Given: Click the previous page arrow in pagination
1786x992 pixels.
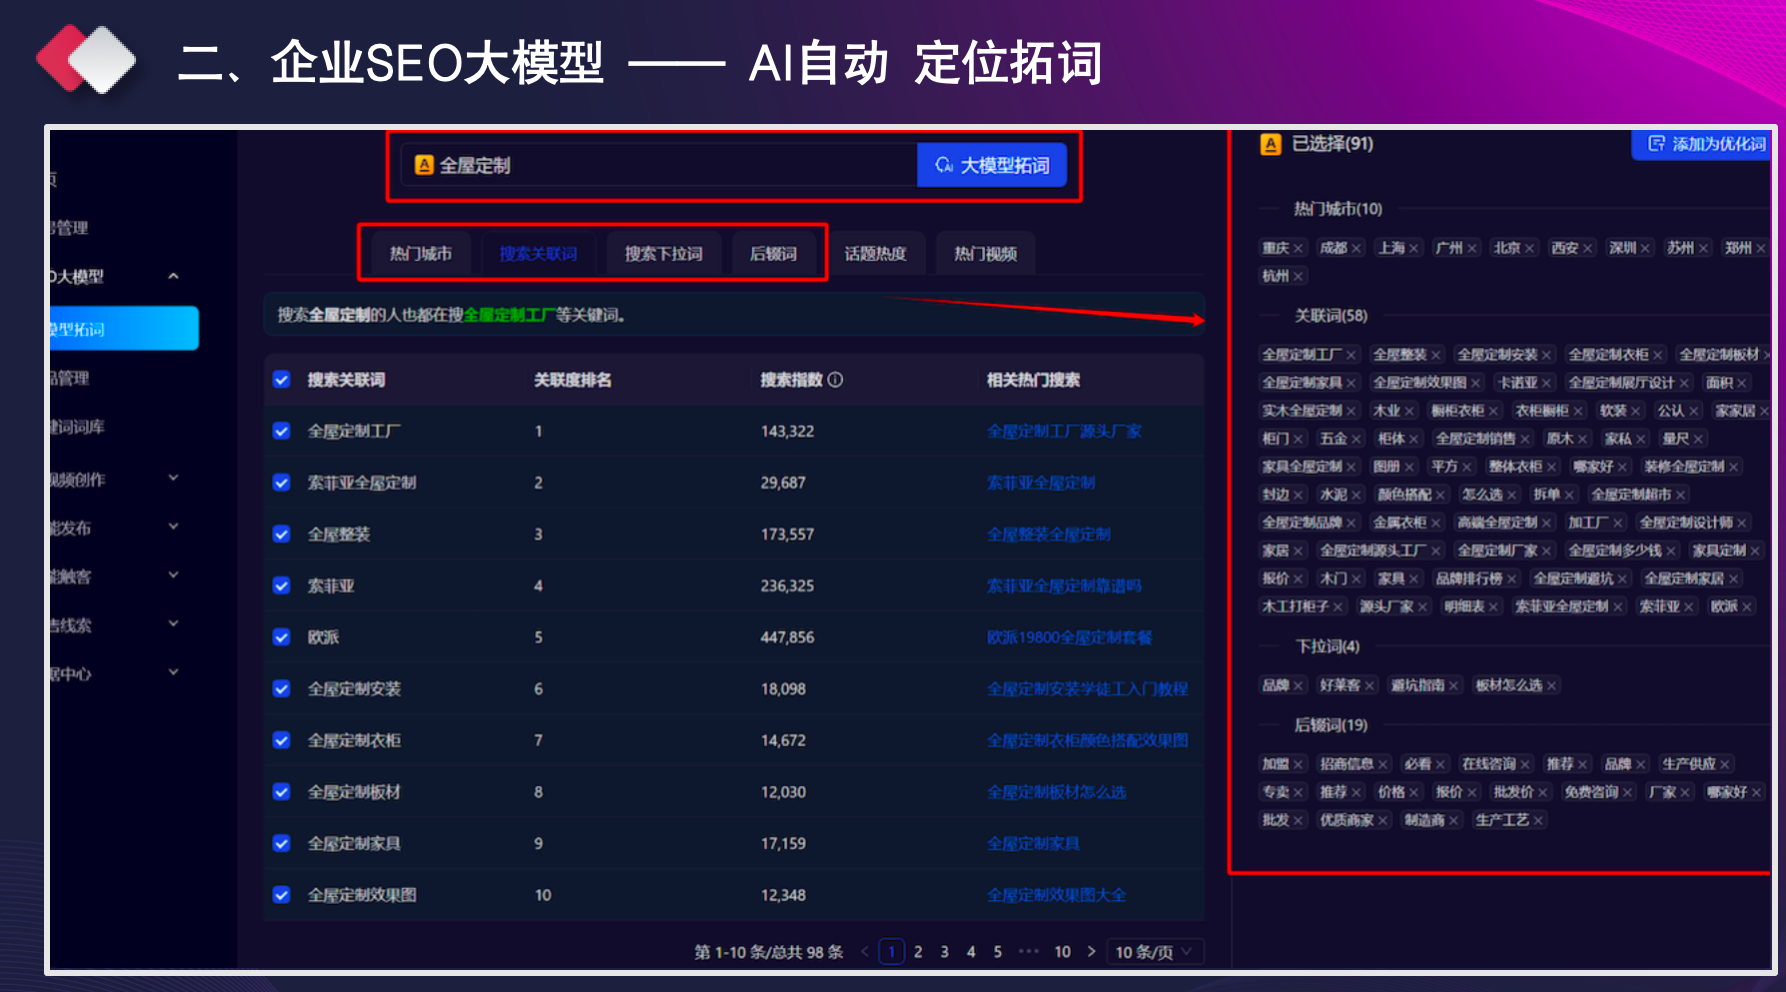Looking at the screenshot, I should click(865, 952).
